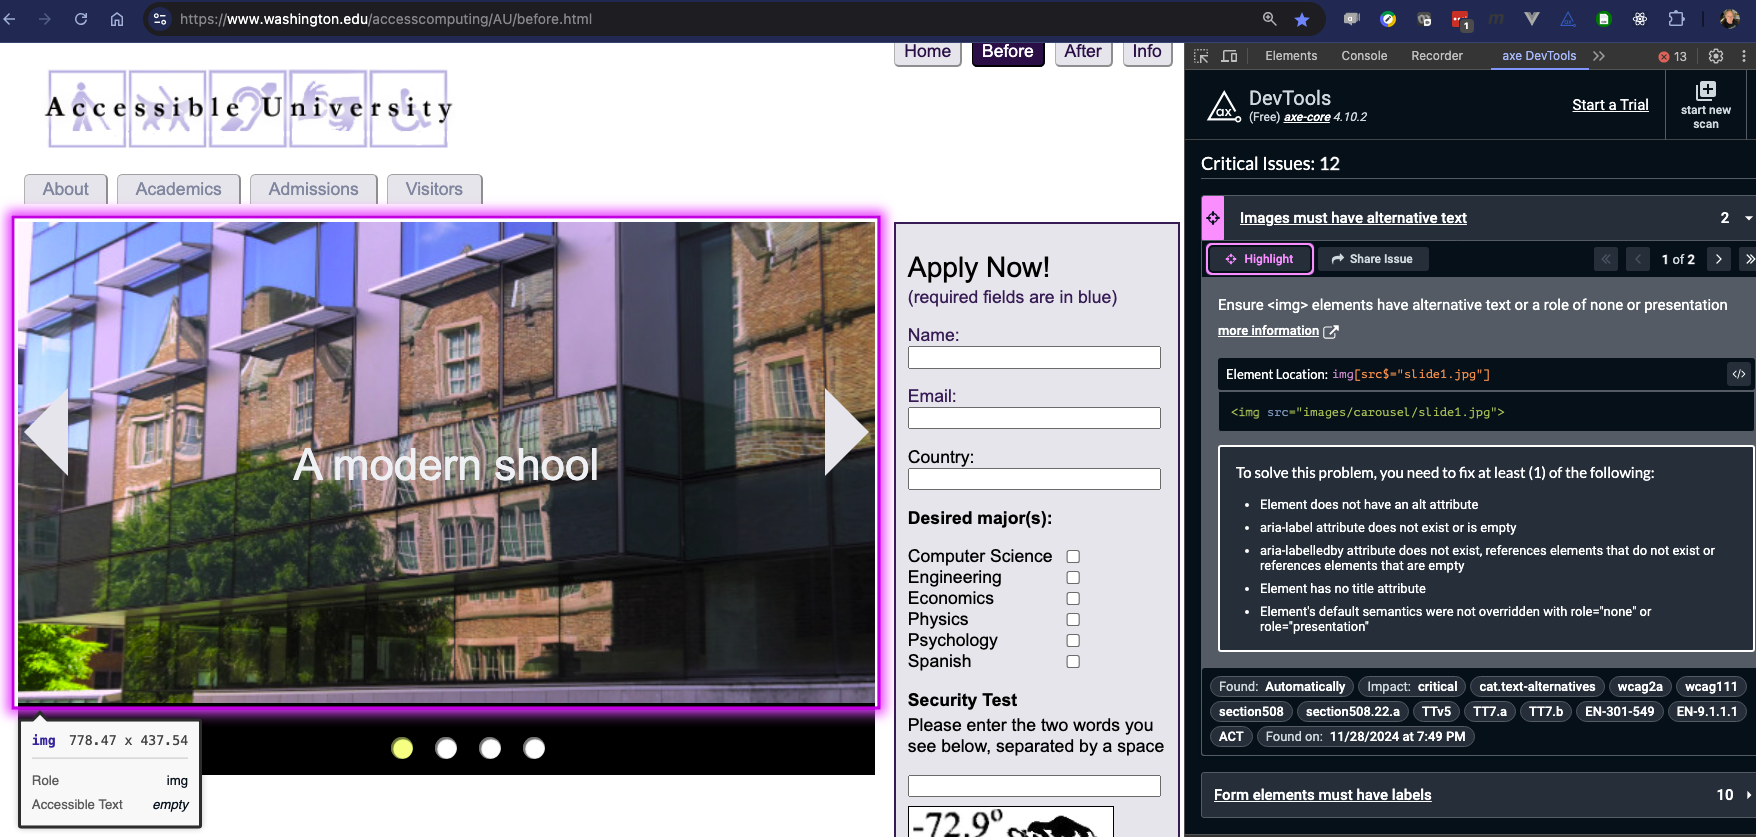
Task: Activate the inspect element picker icon
Action: click(x=1201, y=56)
